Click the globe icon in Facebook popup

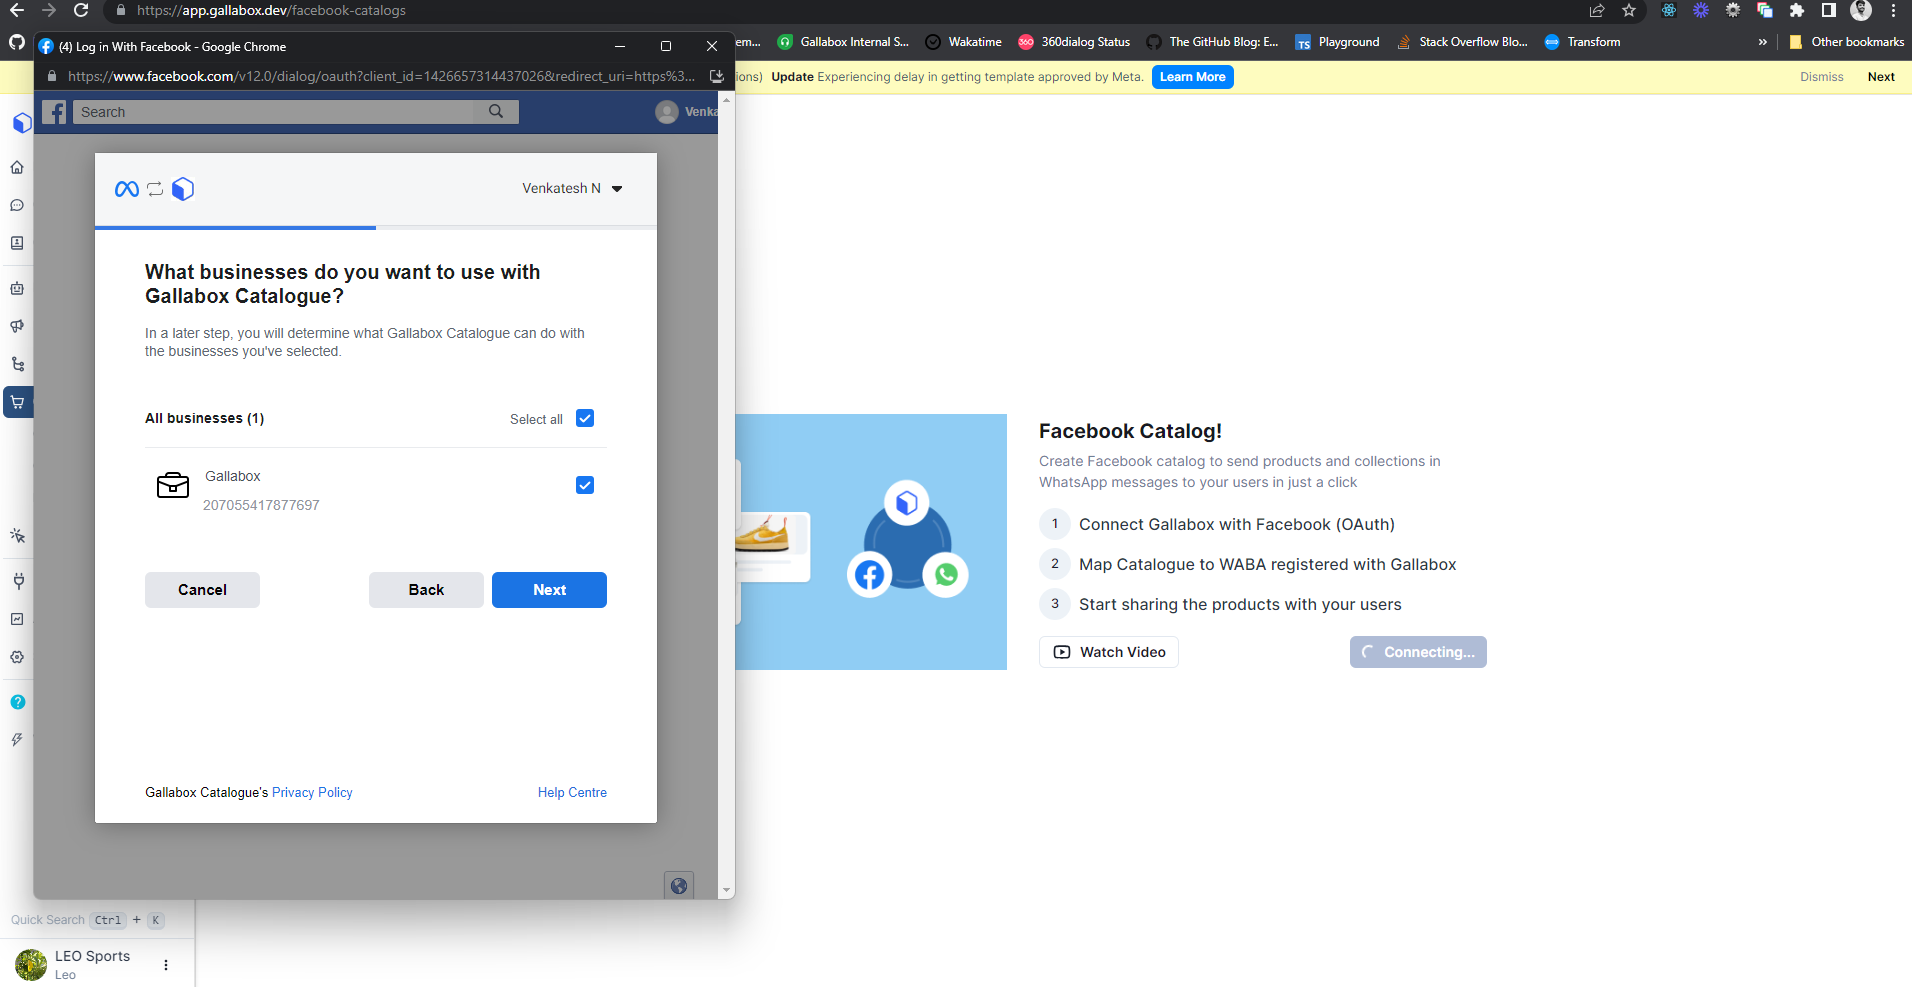coord(679,885)
